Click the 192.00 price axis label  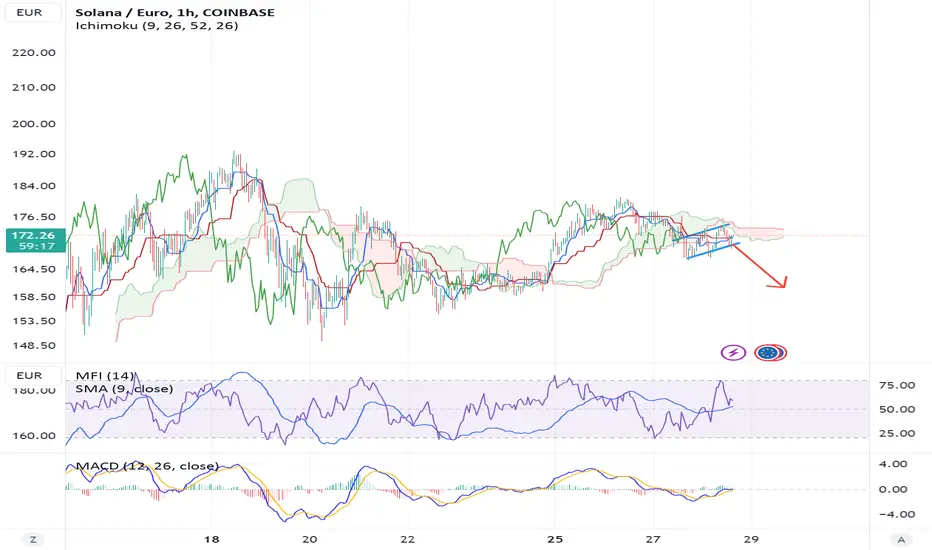(x=34, y=154)
